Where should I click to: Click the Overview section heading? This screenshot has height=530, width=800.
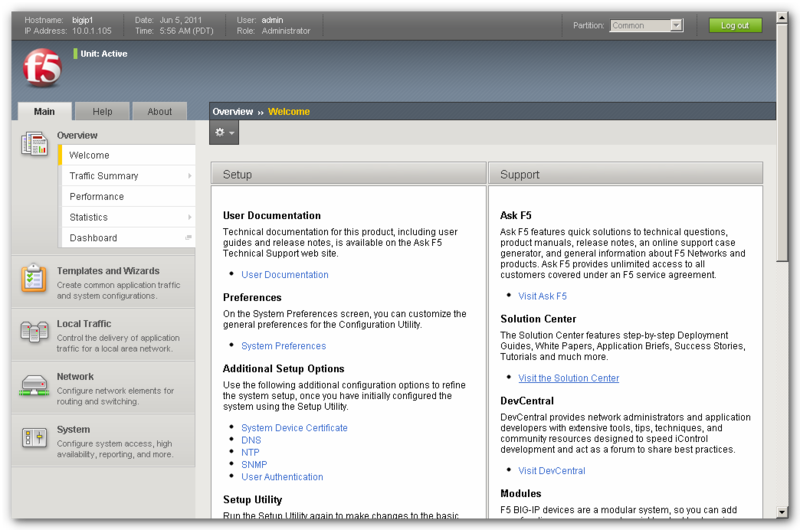coord(77,135)
